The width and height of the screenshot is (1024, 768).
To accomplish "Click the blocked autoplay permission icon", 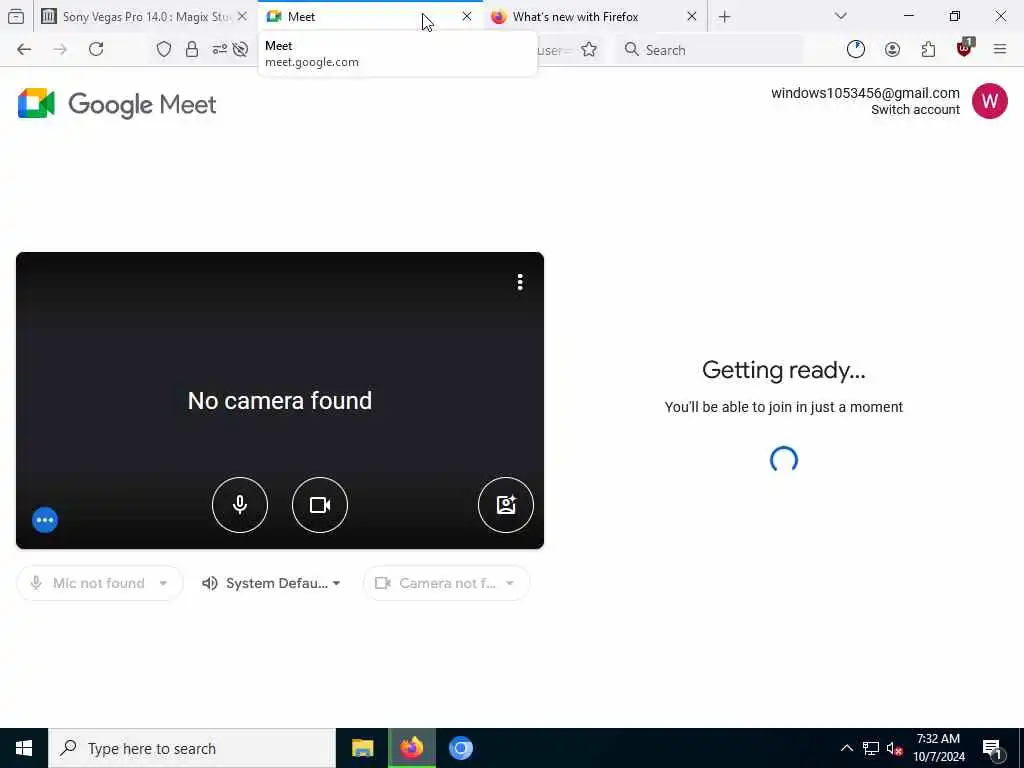I will click(x=240, y=50).
